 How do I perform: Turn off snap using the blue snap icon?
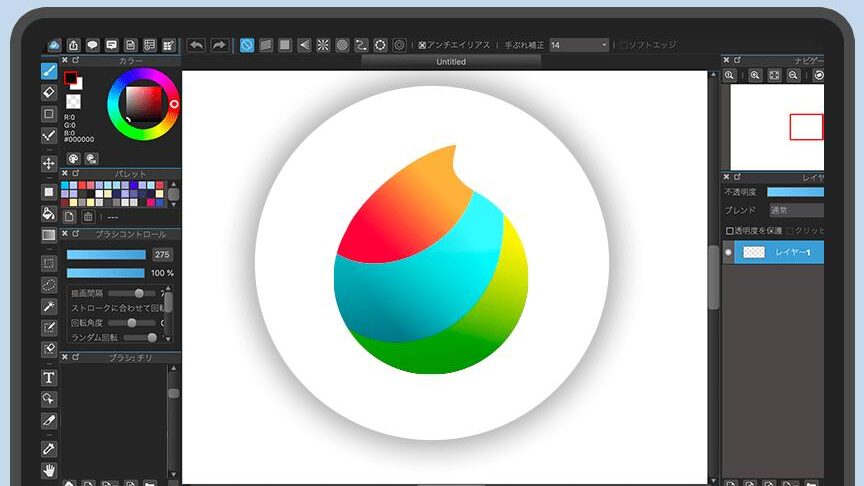[247, 45]
